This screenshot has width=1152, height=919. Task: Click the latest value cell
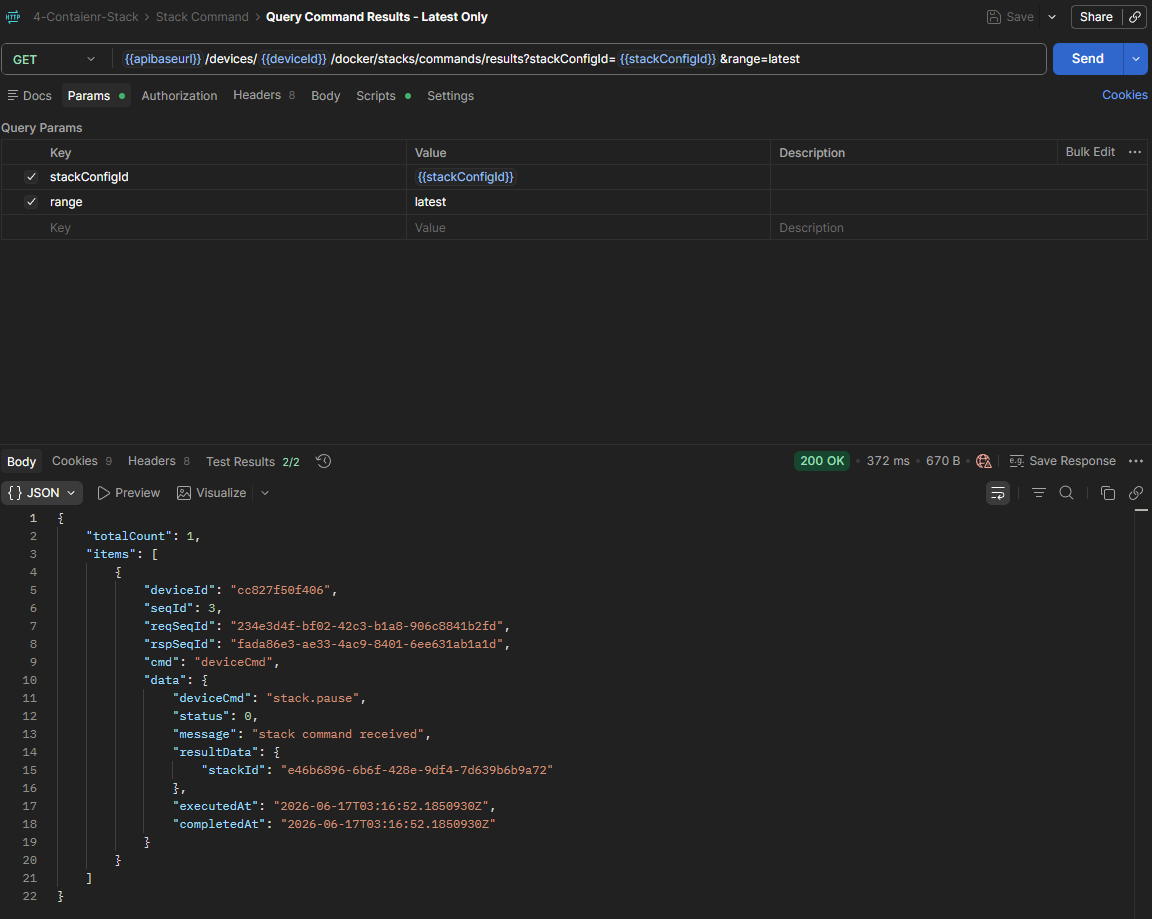pos(588,202)
